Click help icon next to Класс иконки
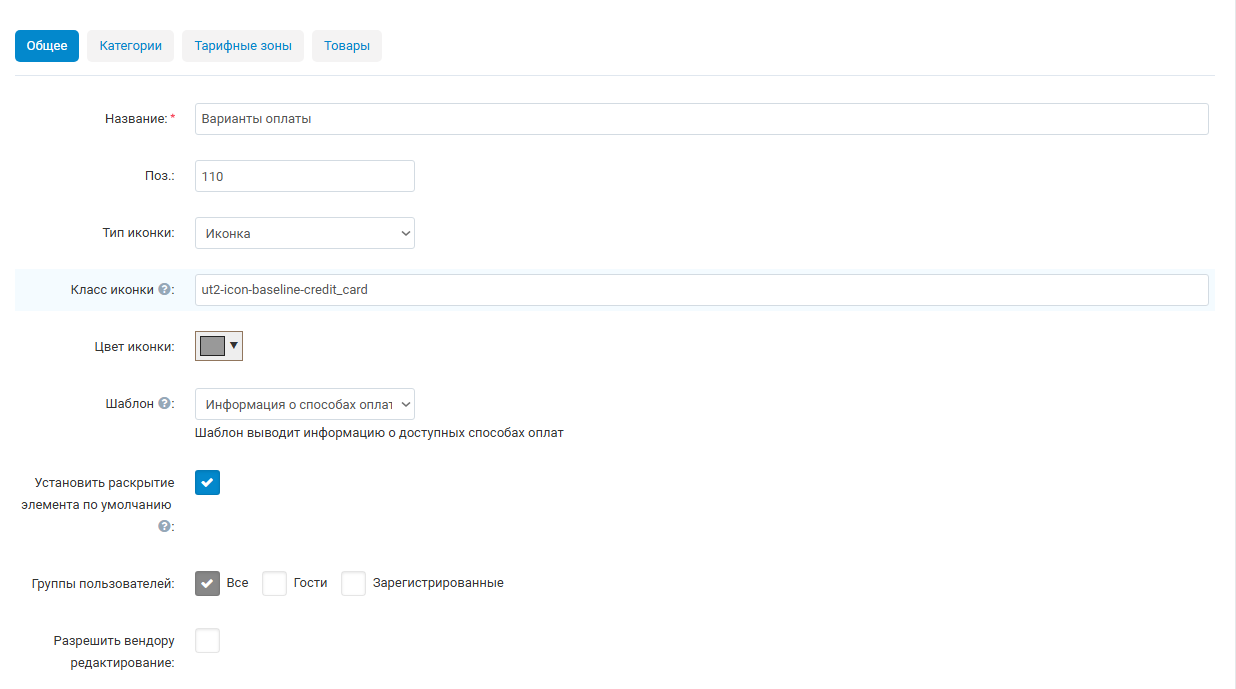This screenshot has height=689, width=1236. pos(164,290)
